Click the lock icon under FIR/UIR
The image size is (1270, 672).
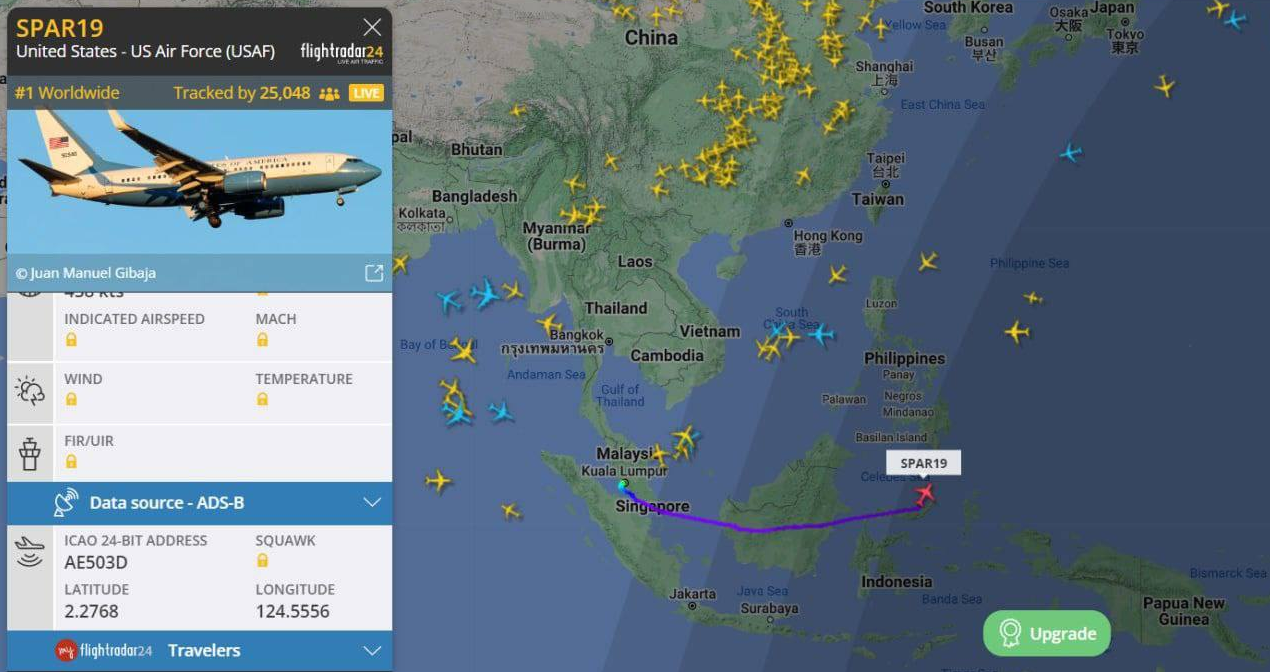point(71,462)
